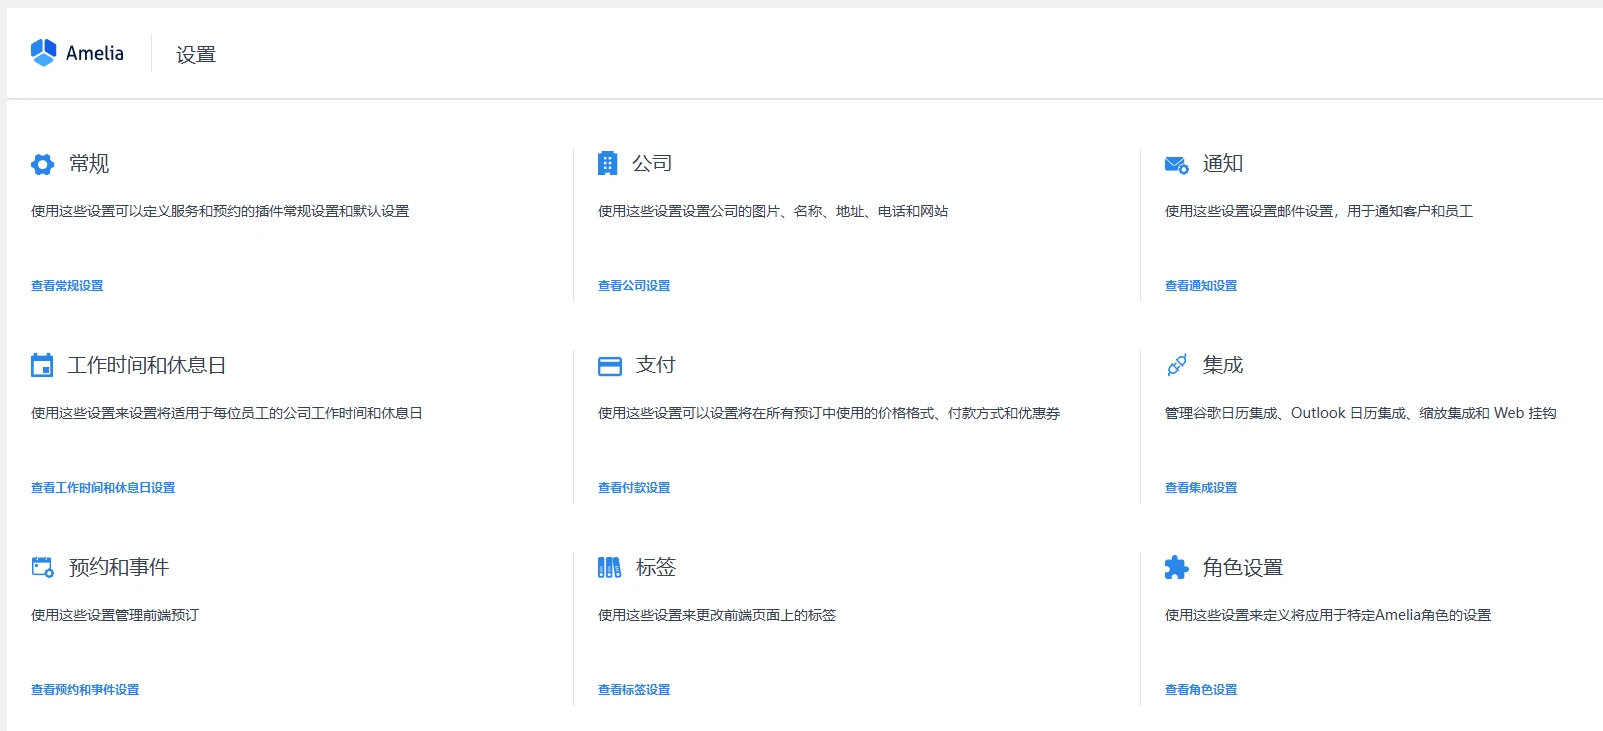This screenshot has width=1603, height=731.
Task: Click the credit card icon beside 支付
Action: pyautogui.click(x=610, y=367)
